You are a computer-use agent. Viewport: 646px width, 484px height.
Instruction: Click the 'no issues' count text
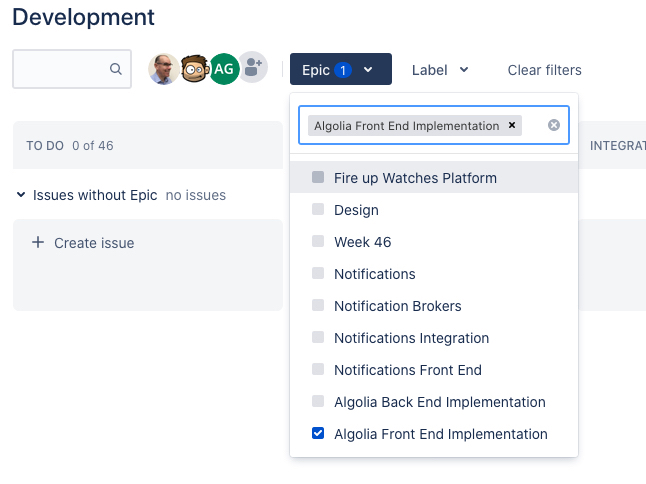coord(196,195)
